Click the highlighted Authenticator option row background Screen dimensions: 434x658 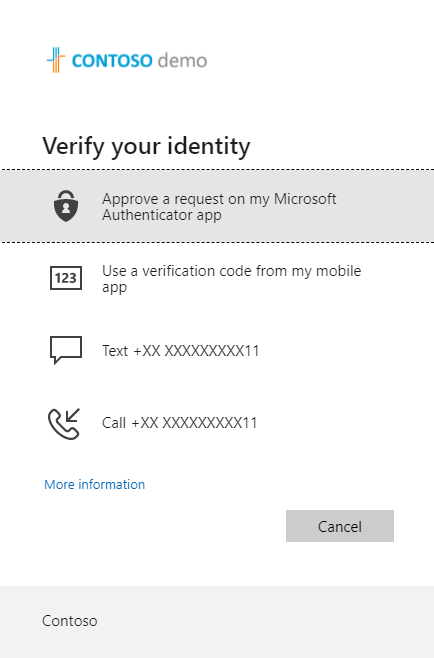pos(217,206)
